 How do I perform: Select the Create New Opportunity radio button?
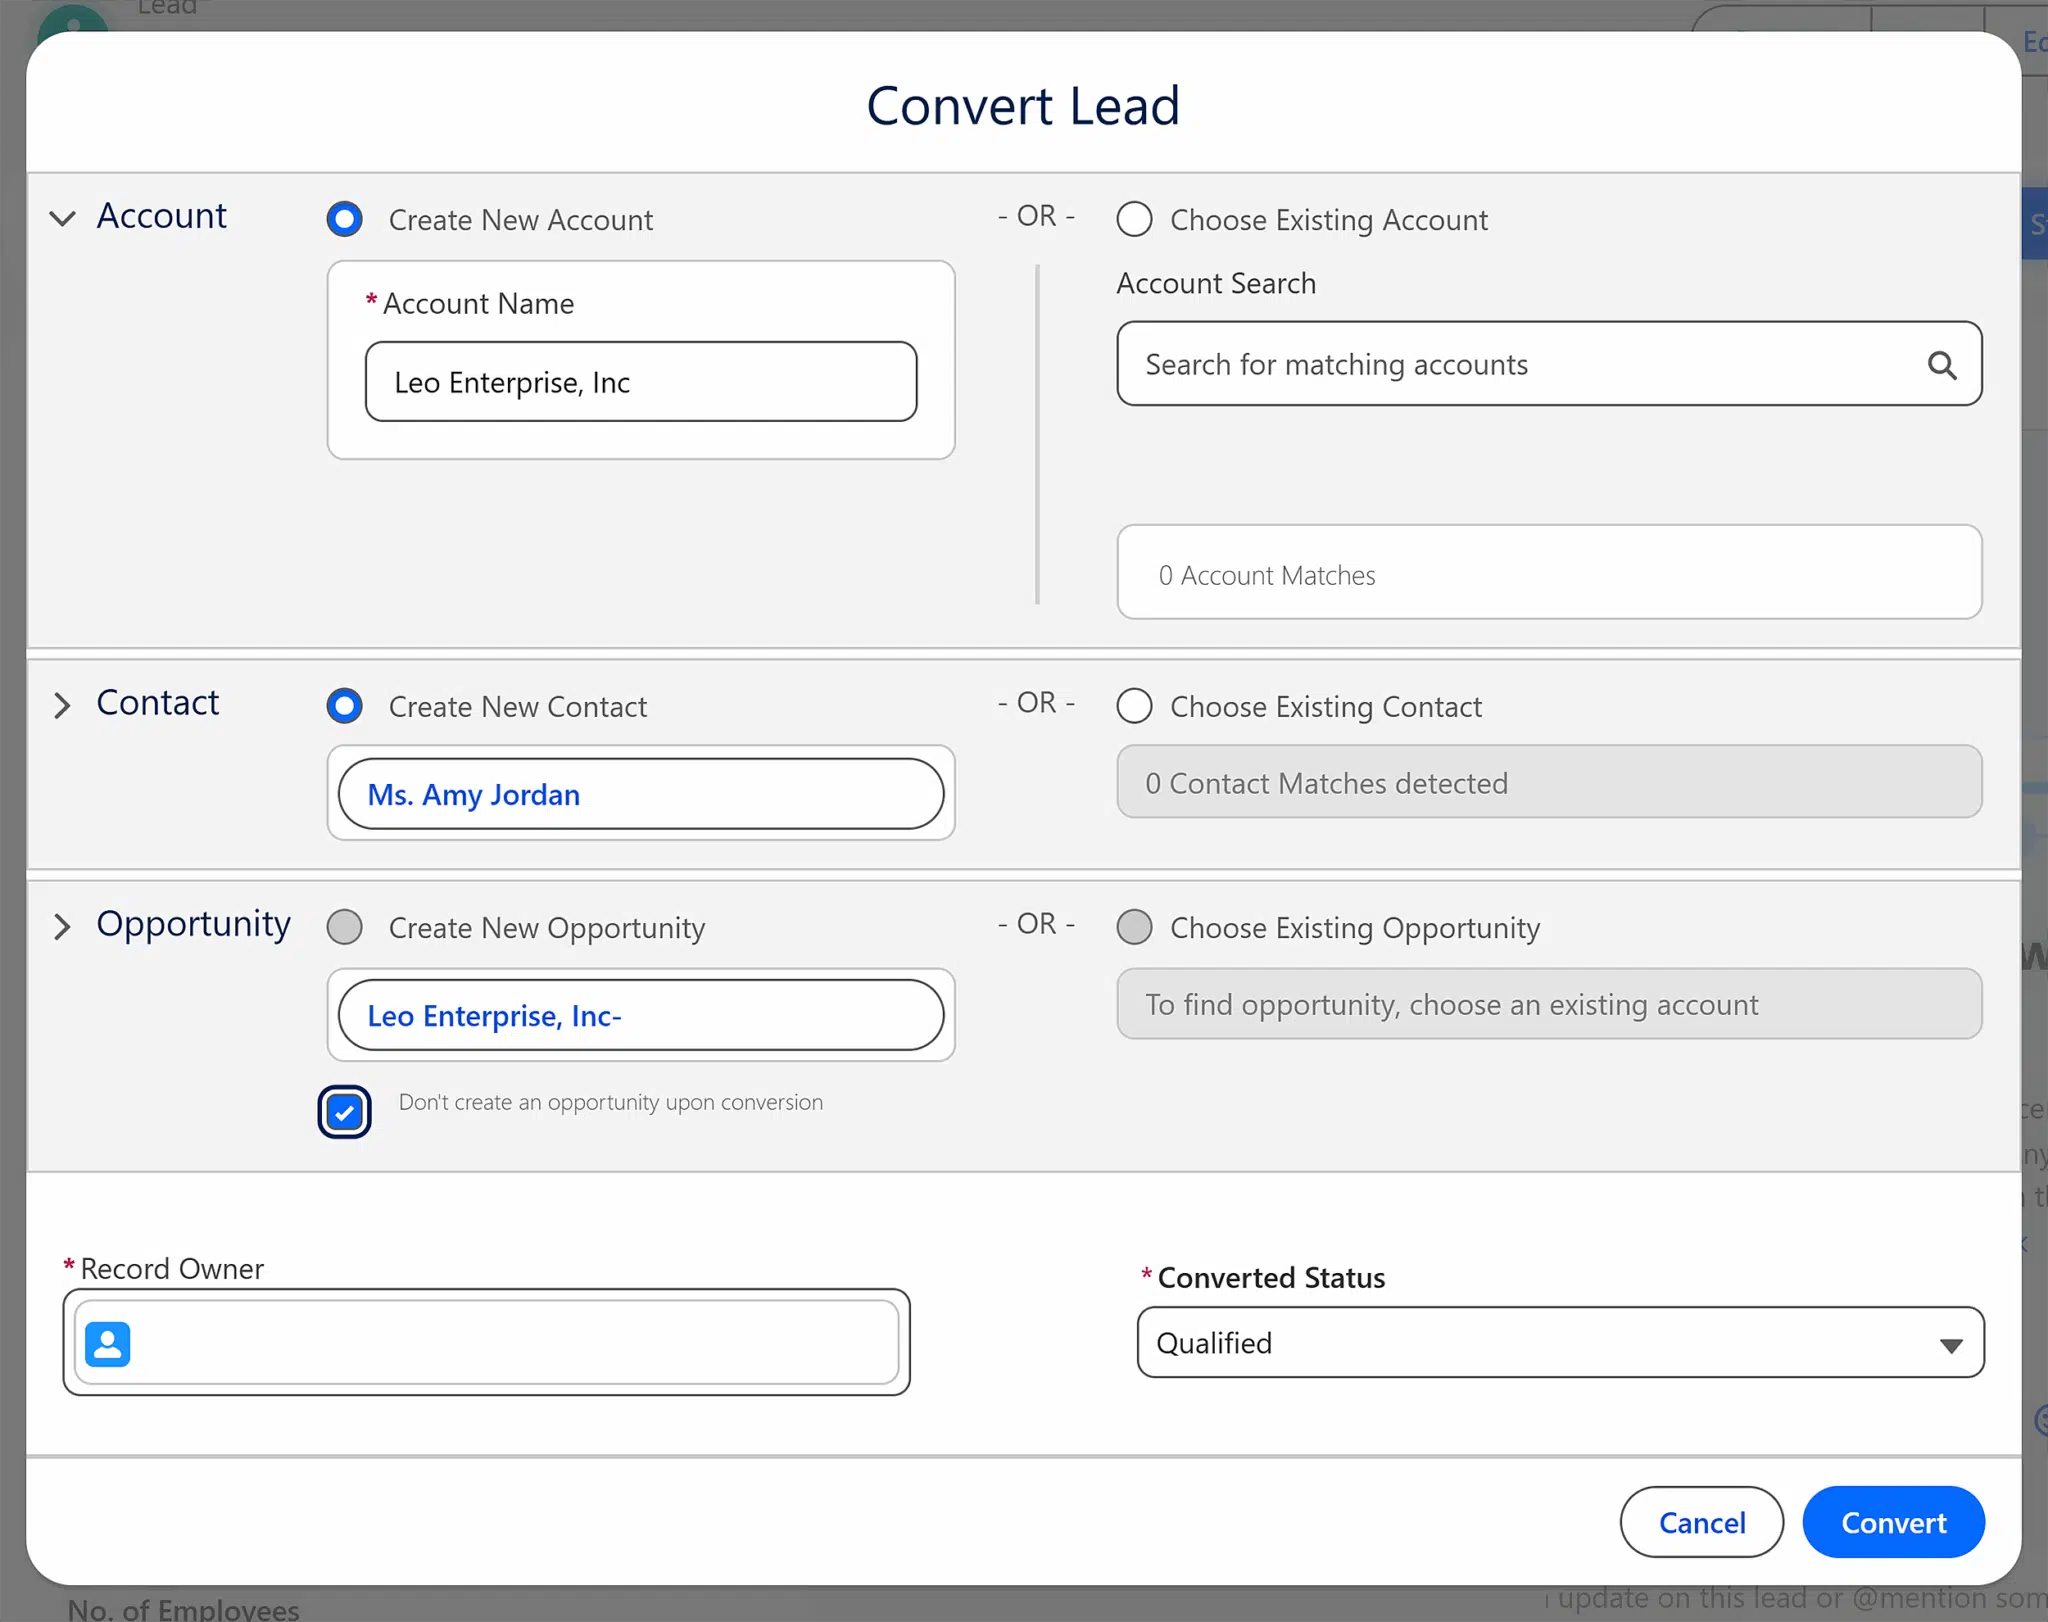[x=343, y=927]
